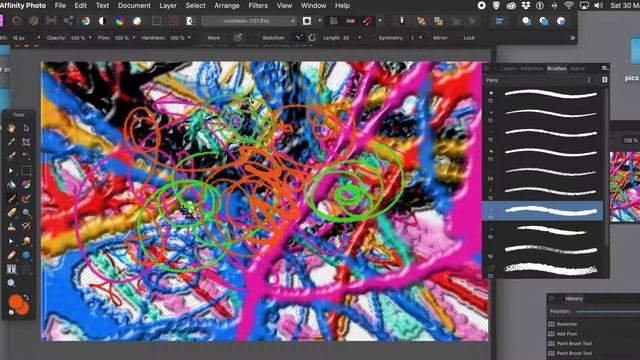
Task: Enable the Symmetry checkbox
Action: [x=373, y=38]
